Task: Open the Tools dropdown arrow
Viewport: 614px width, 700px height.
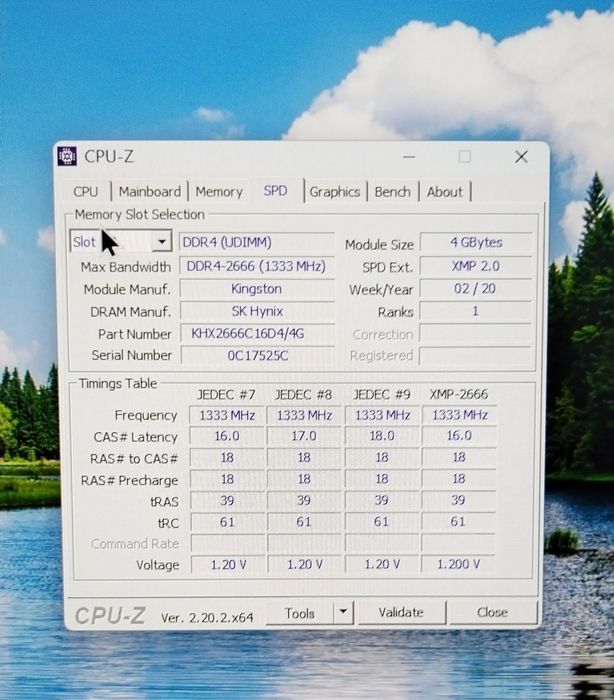Action: click(x=343, y=612)
